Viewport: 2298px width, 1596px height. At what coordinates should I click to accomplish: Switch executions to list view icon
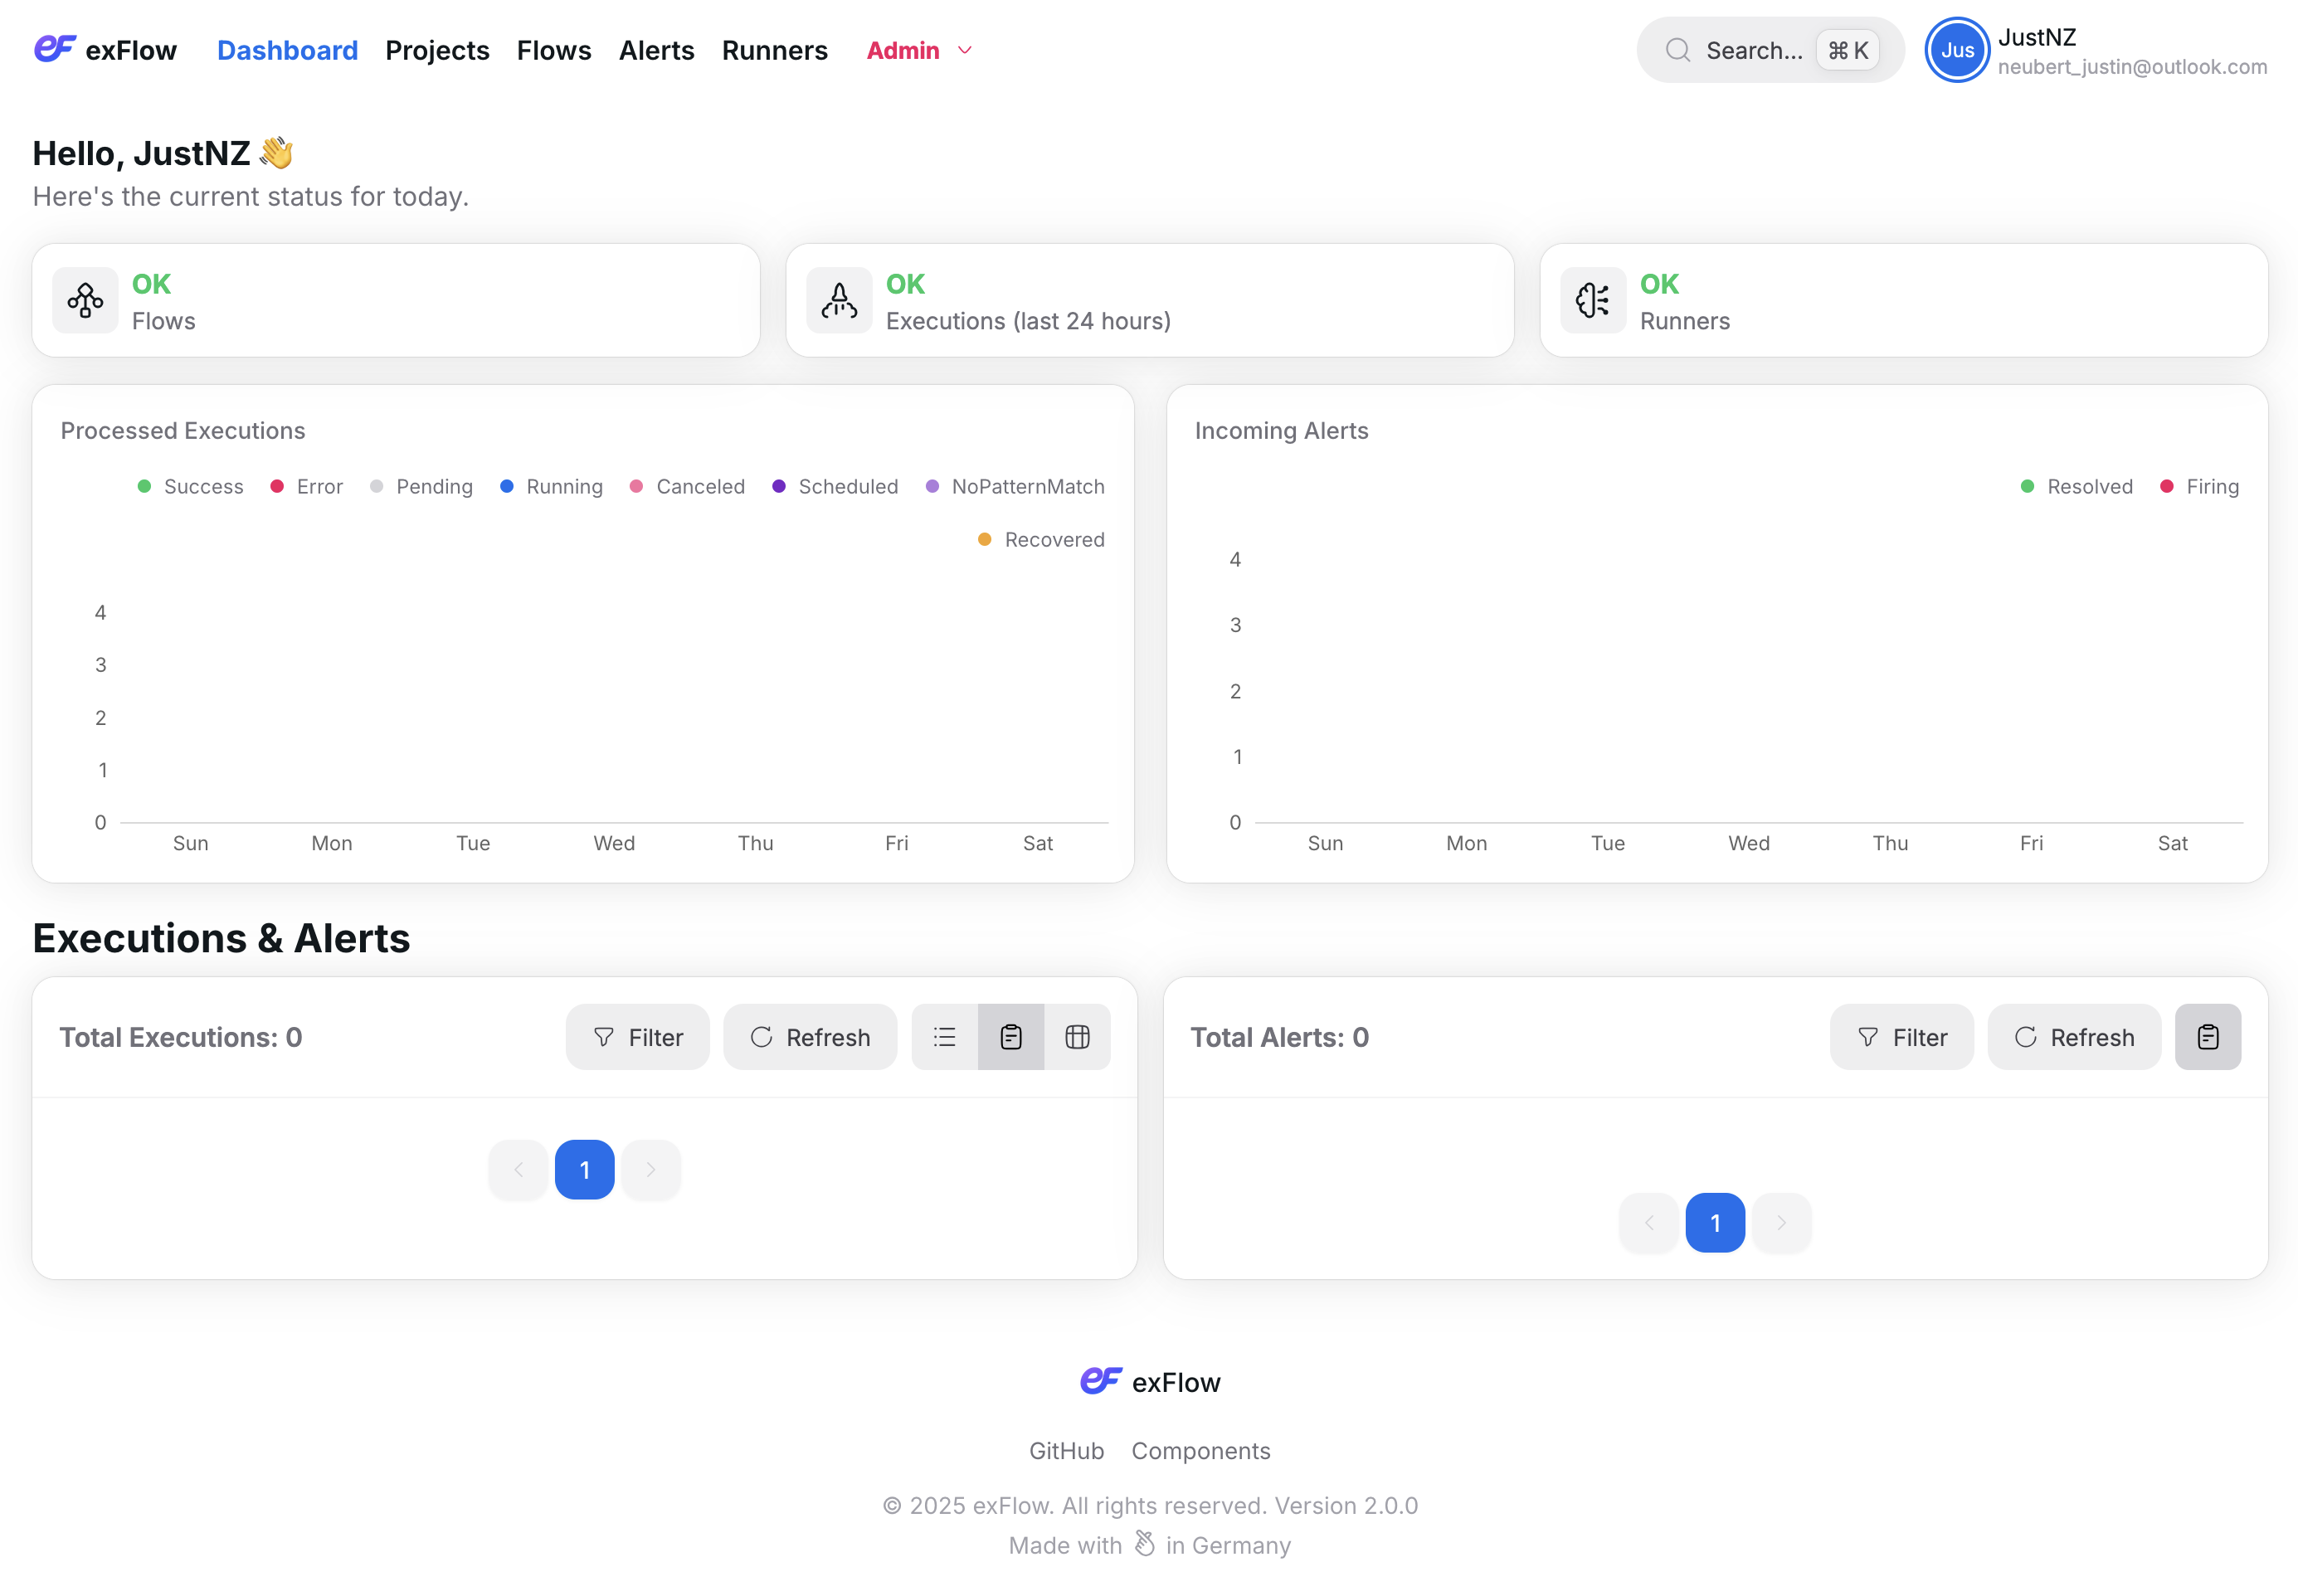pyautogui.click(x=944, y=1037)
